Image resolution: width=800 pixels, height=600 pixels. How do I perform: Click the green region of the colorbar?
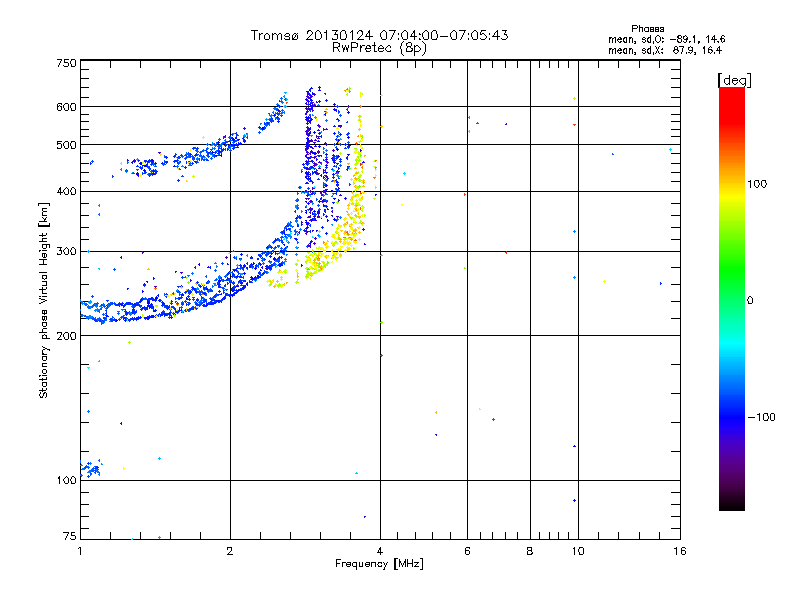click(732, 265)
